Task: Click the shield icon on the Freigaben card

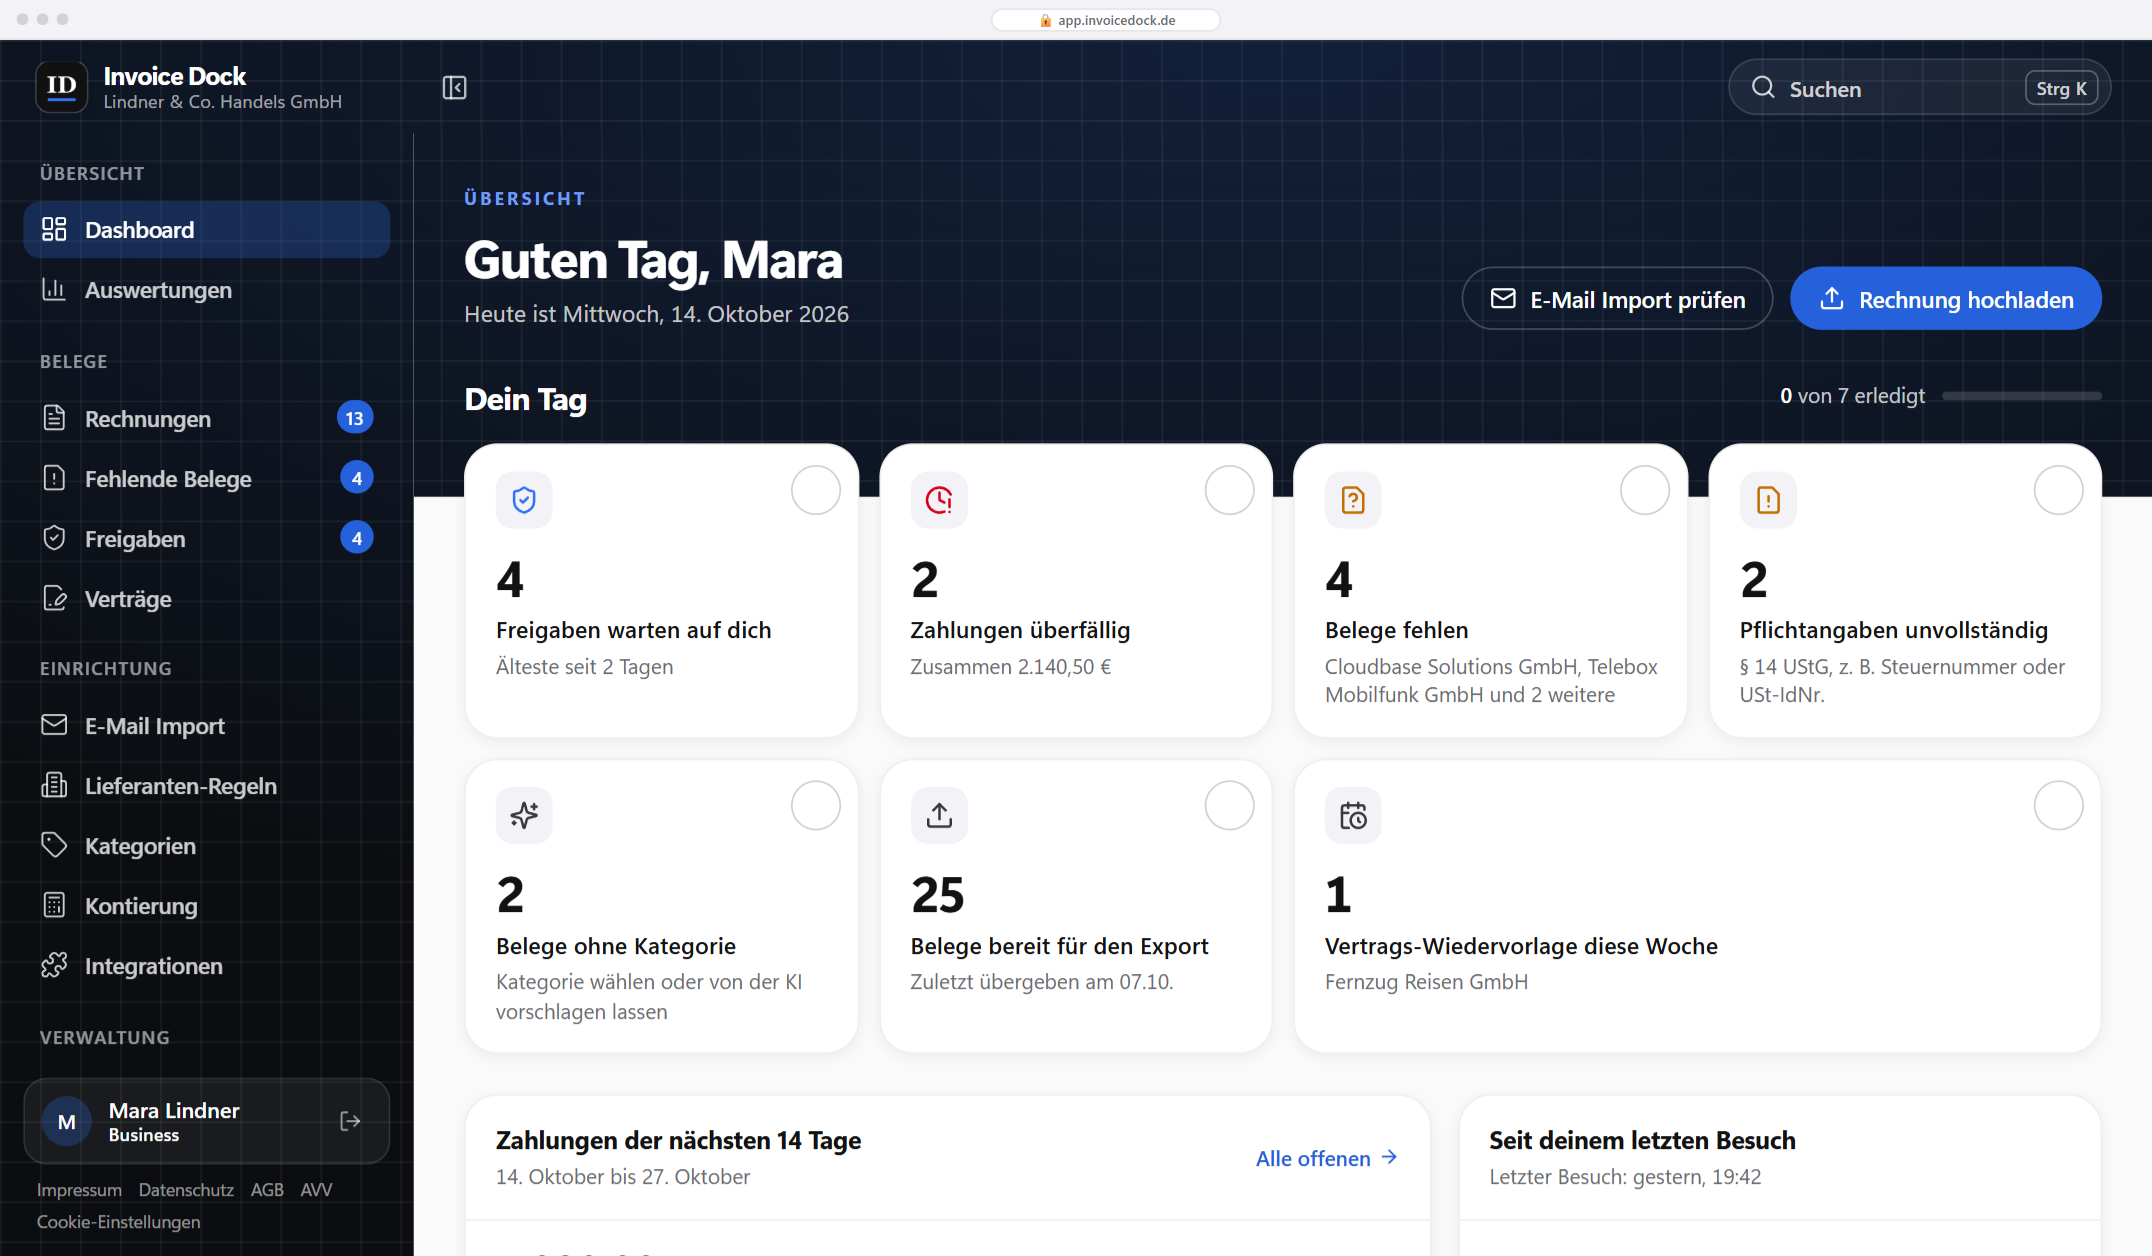Action: click(x=524, y=500)
